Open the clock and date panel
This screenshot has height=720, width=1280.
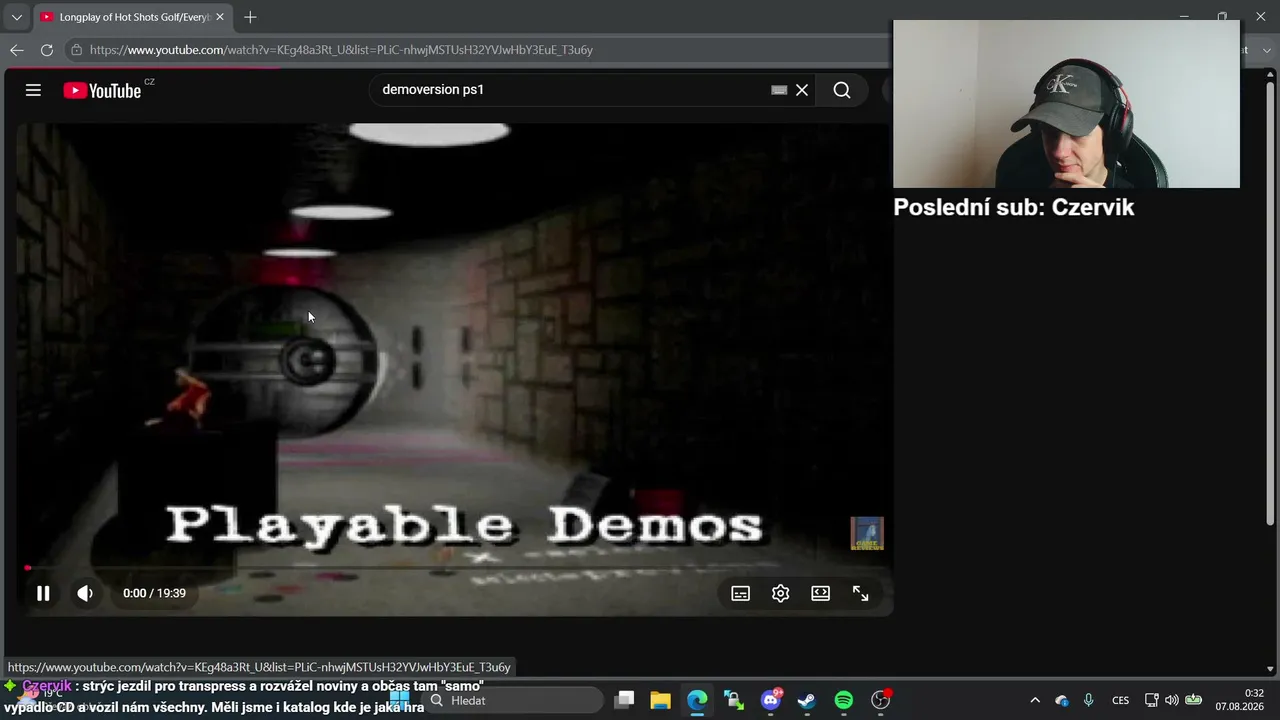click(x=1240, y=700)
